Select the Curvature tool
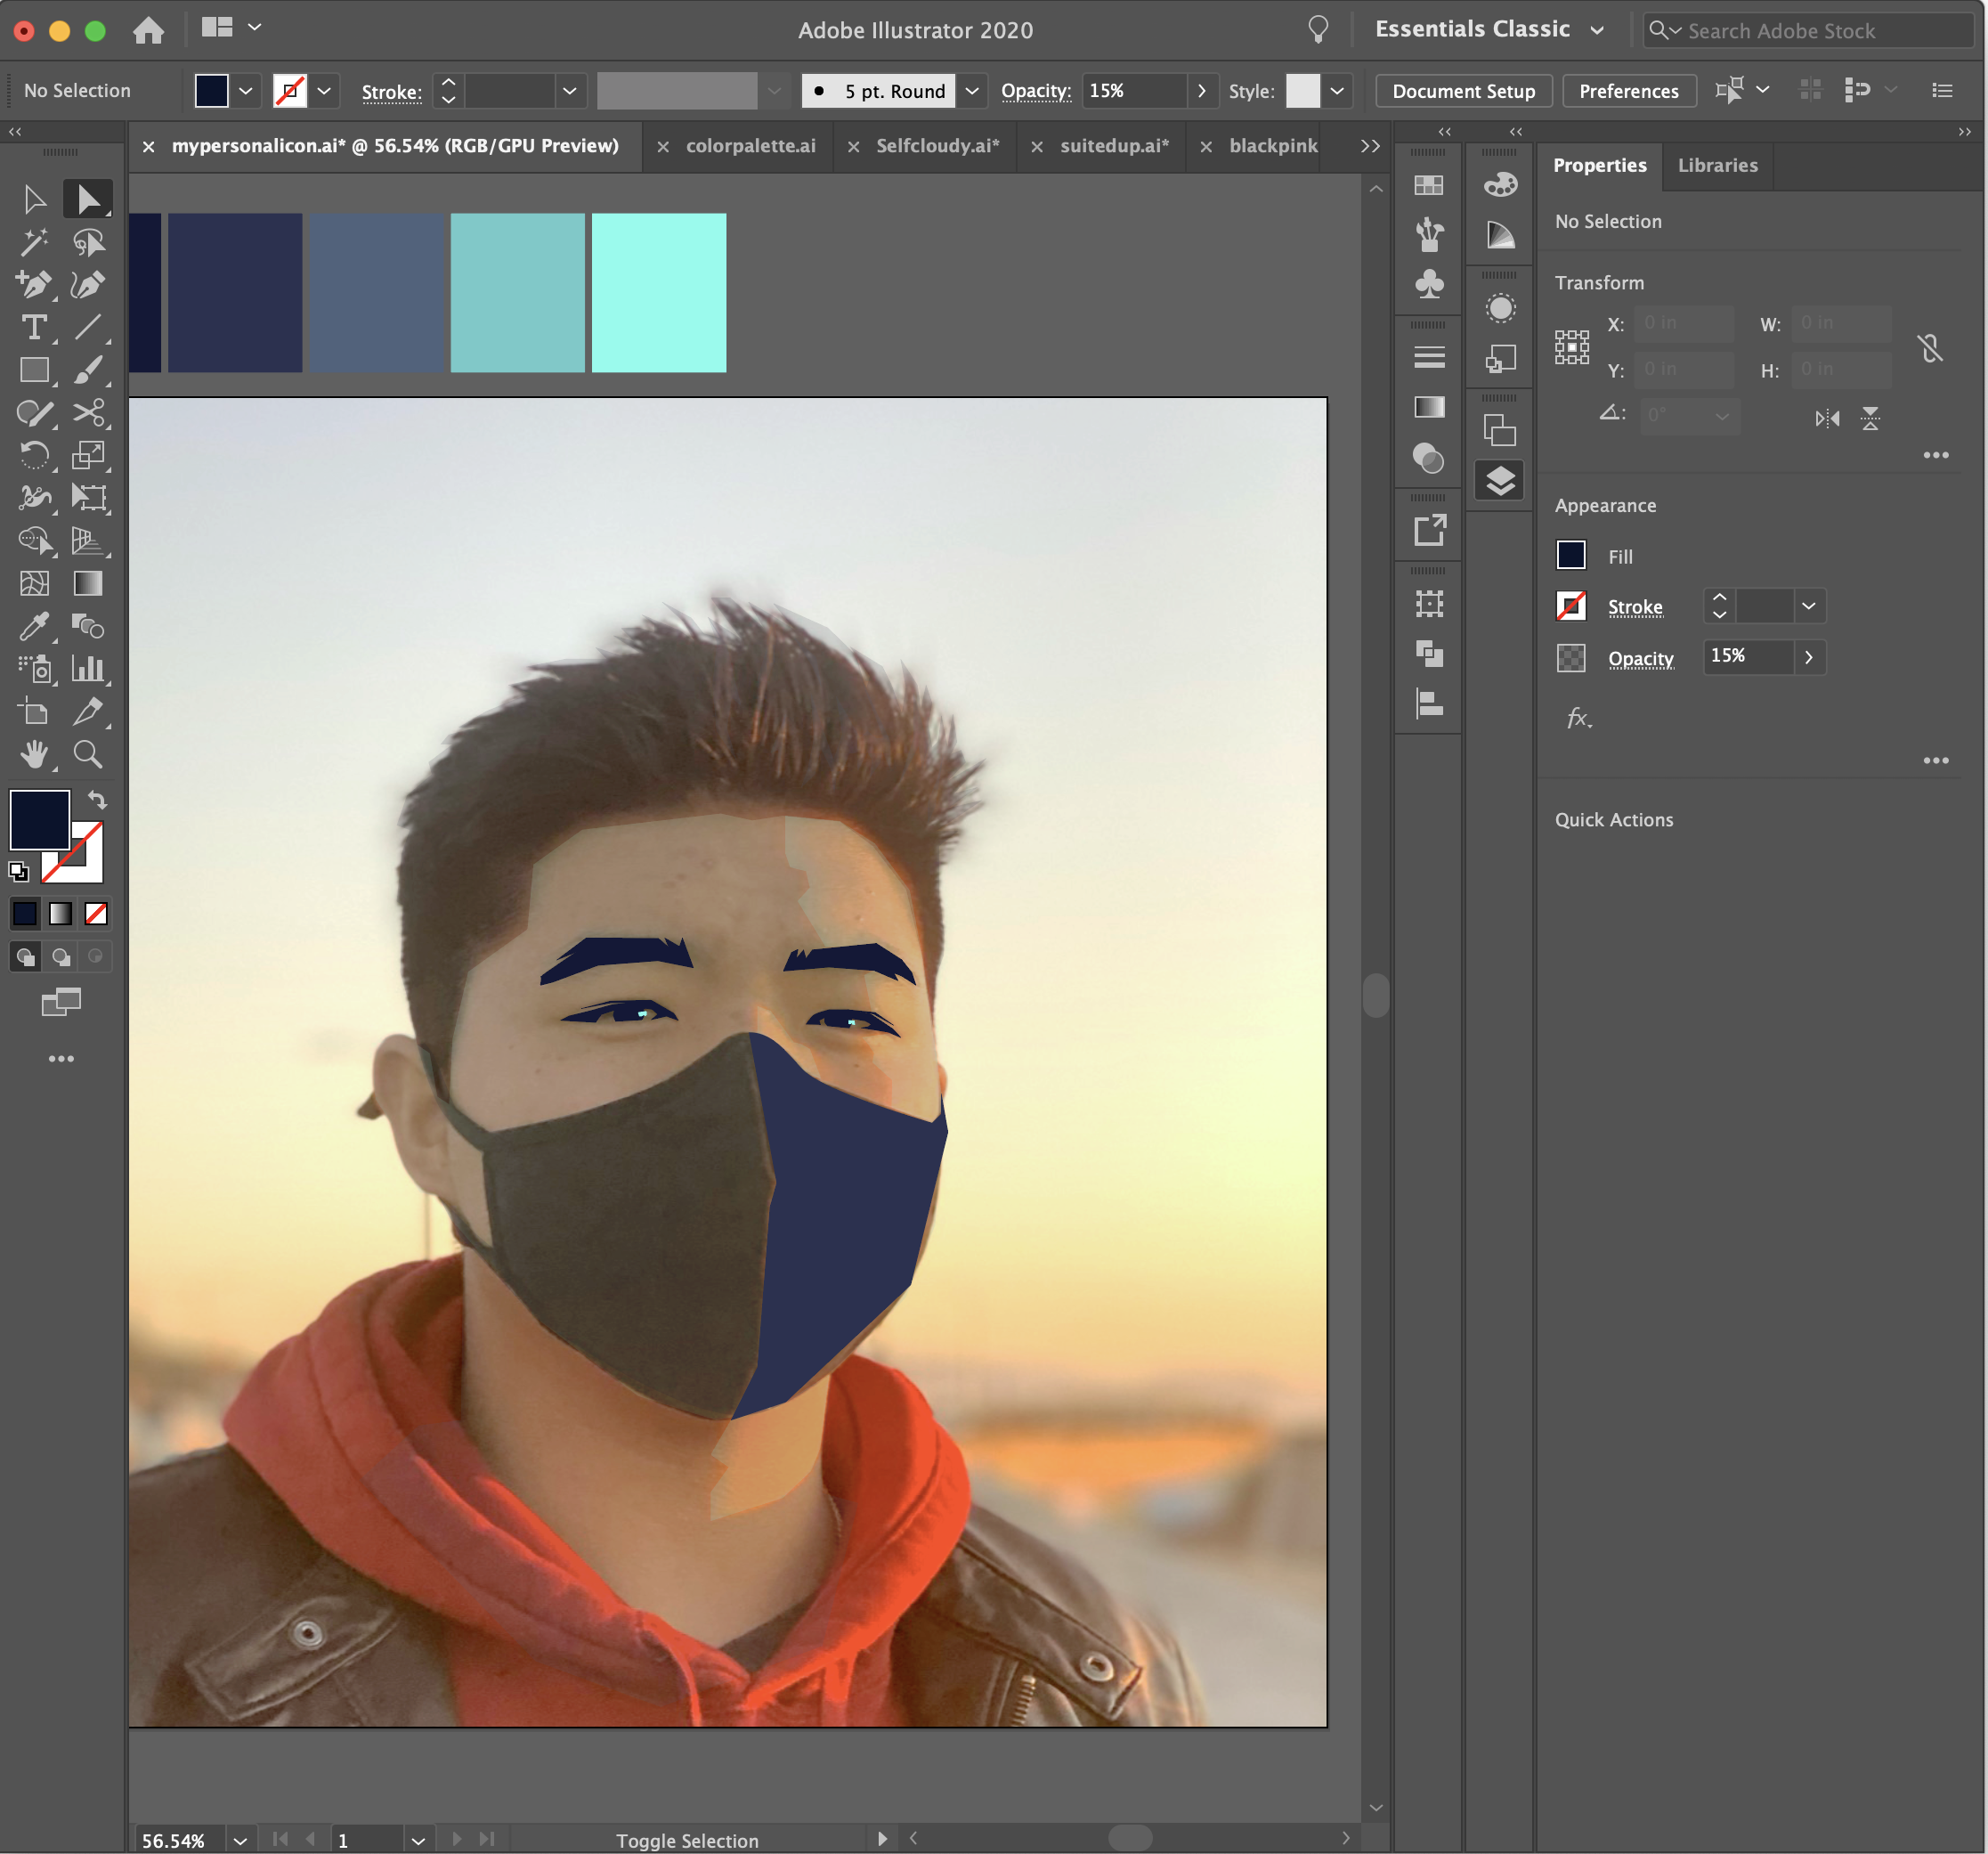 [88, 285]
